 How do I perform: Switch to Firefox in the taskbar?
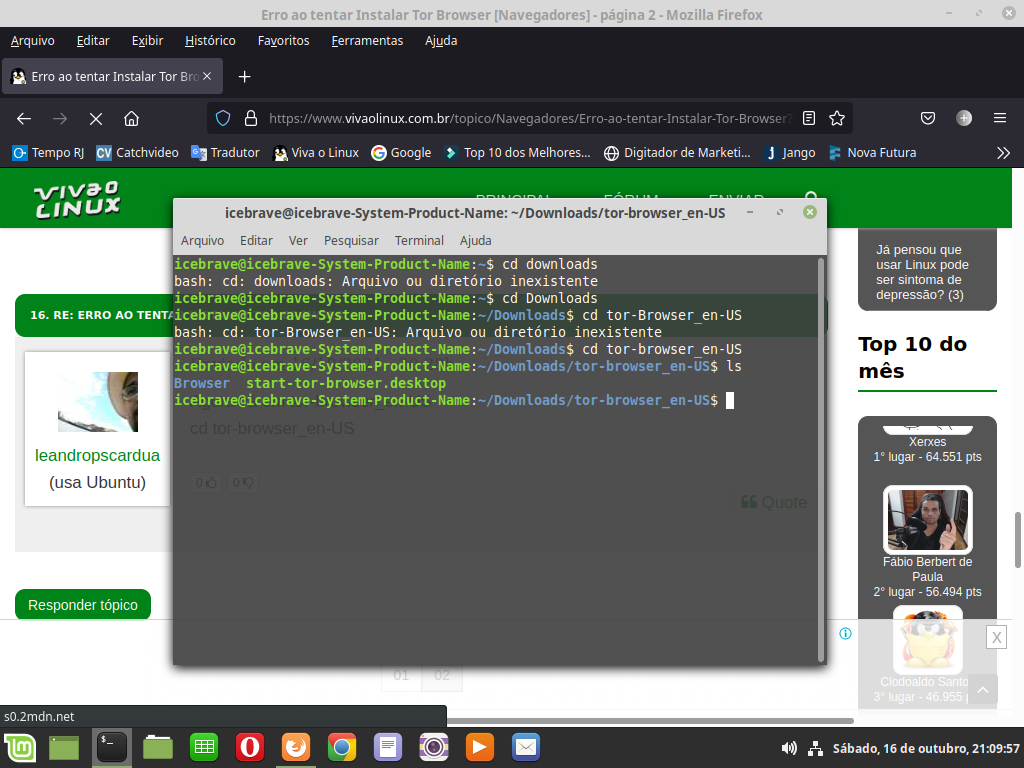click(296, 748)
